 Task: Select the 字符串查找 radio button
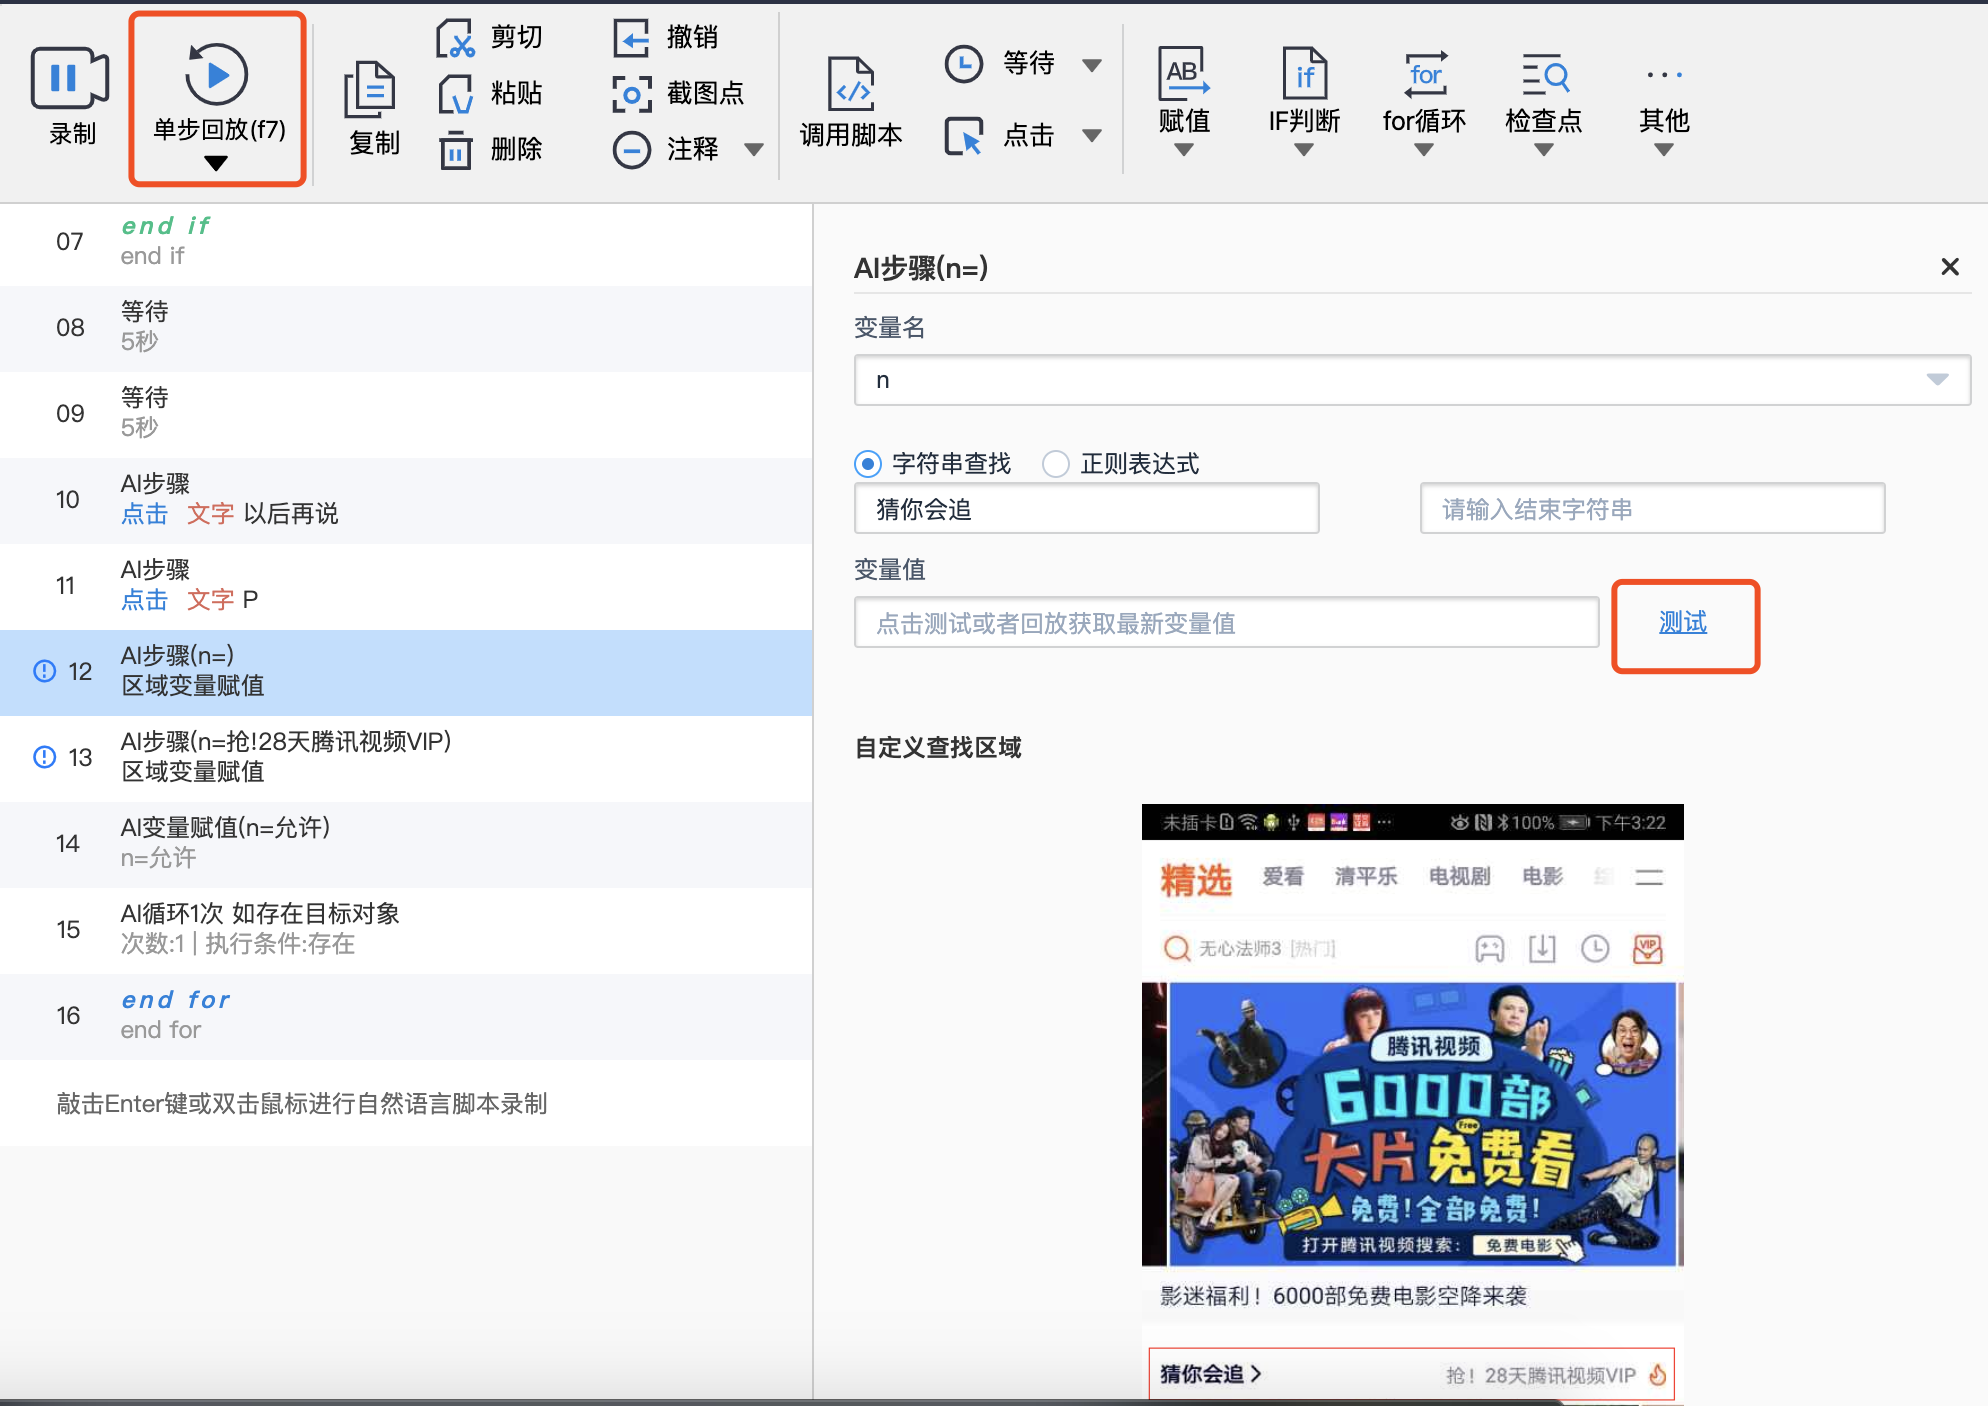coord(868,464)
